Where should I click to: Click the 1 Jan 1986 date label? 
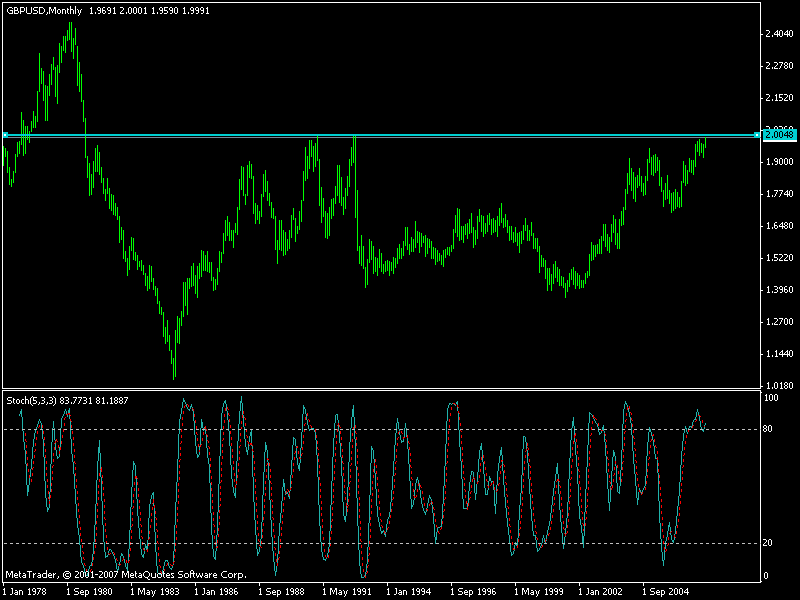[214, 591]
